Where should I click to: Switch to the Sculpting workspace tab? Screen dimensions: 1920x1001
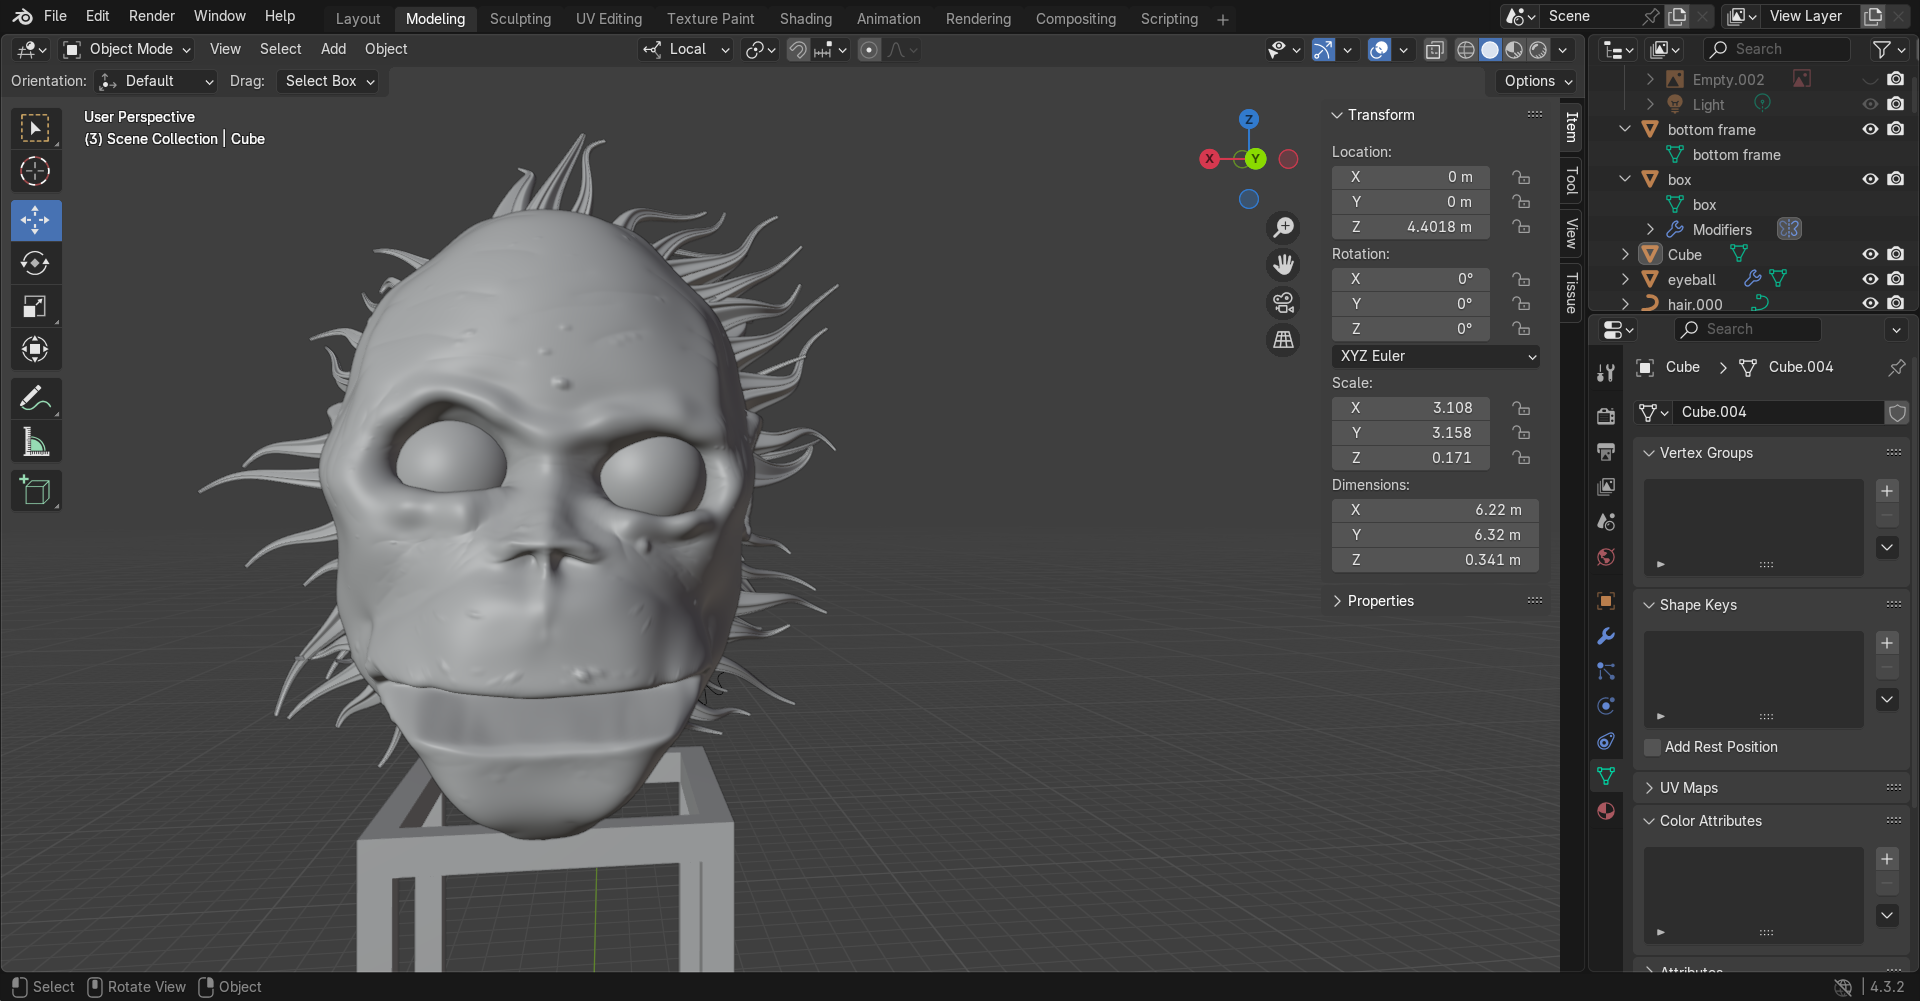tap(520, 19)
